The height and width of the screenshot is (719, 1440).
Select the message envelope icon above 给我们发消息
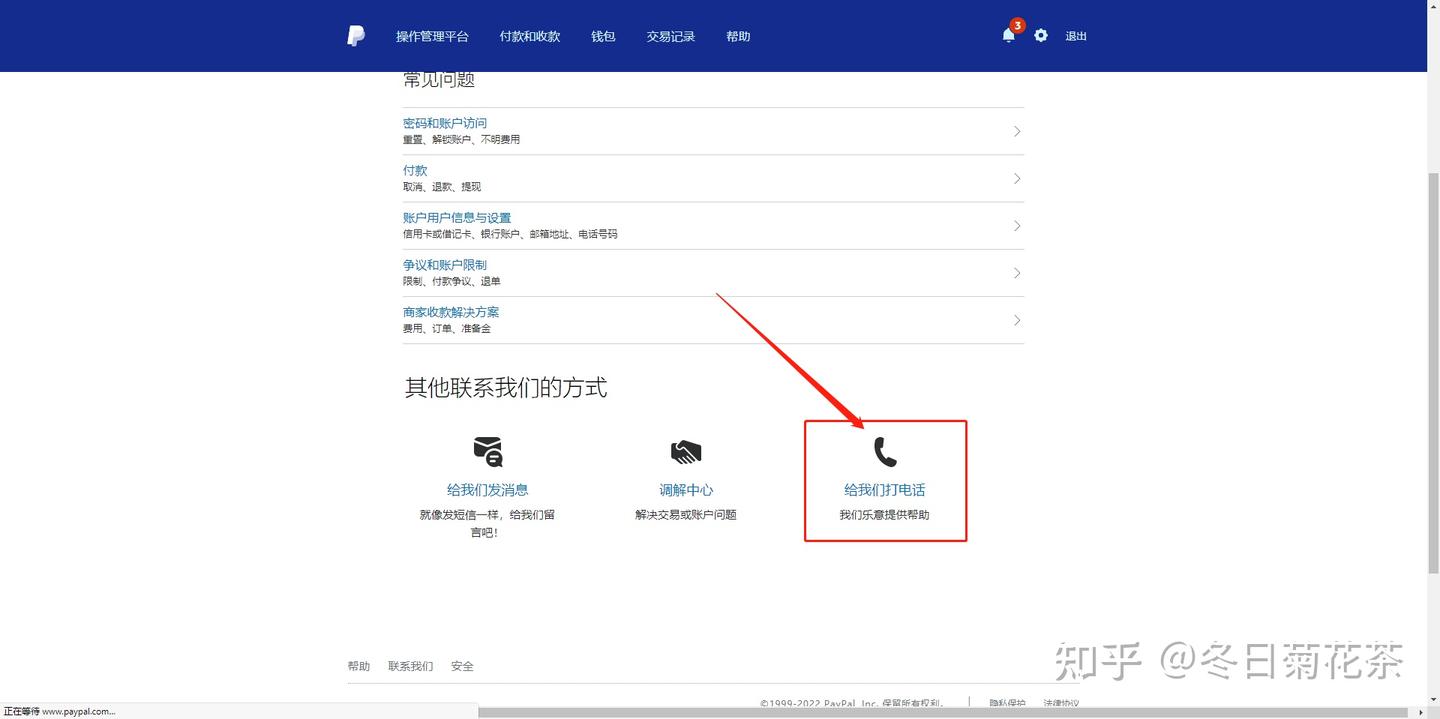[487, 452]
